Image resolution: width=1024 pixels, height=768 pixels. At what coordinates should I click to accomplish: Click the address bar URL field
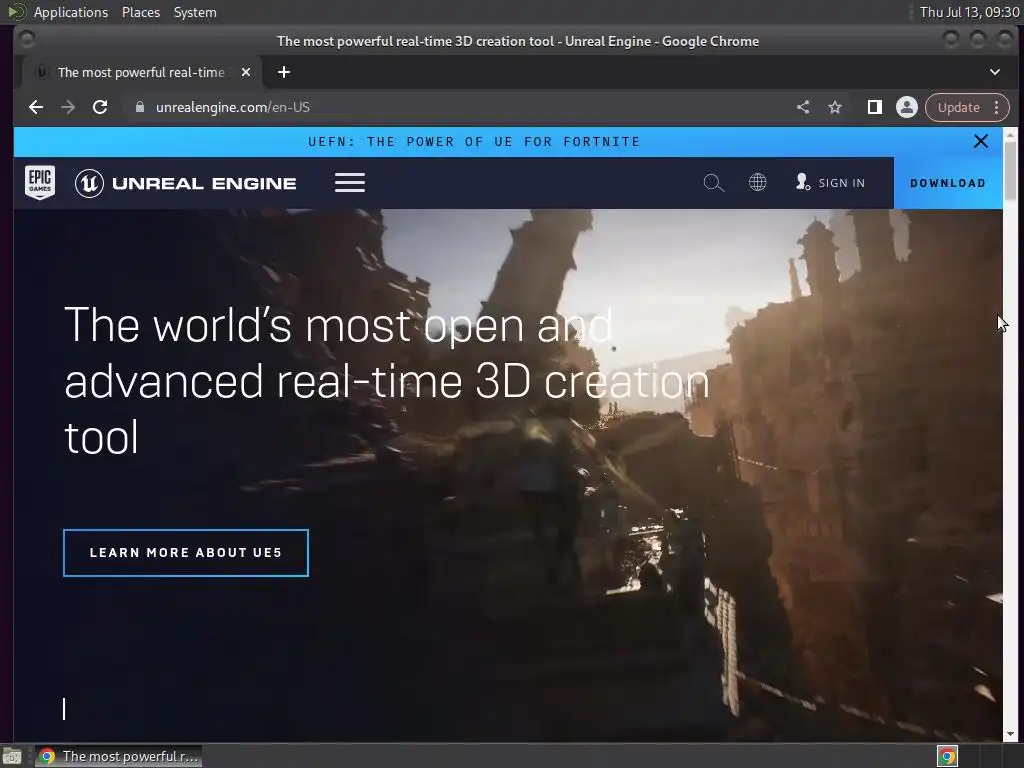pyautogui.click(x=457, y=107)
